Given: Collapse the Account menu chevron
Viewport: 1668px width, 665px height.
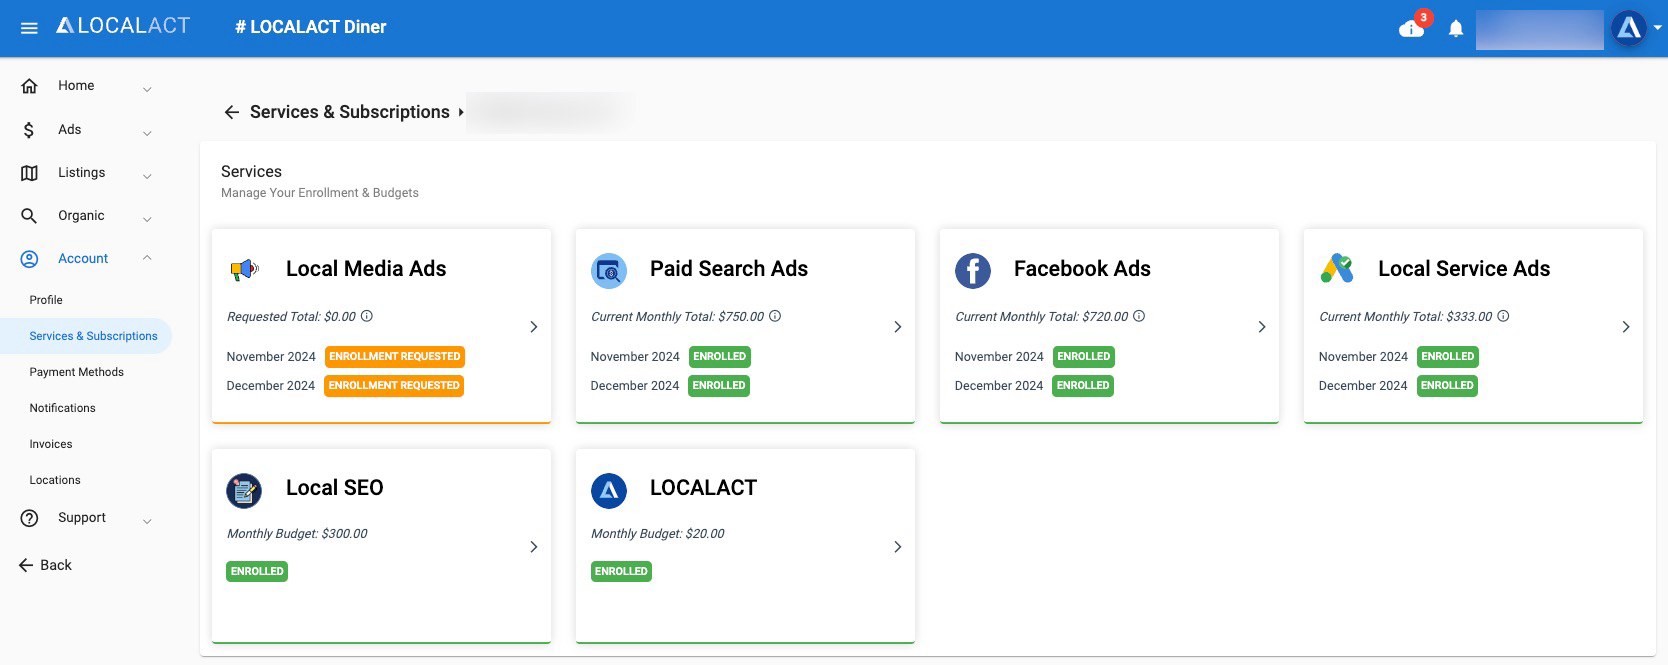Looking at the screenshot, I should pos(147,258).
